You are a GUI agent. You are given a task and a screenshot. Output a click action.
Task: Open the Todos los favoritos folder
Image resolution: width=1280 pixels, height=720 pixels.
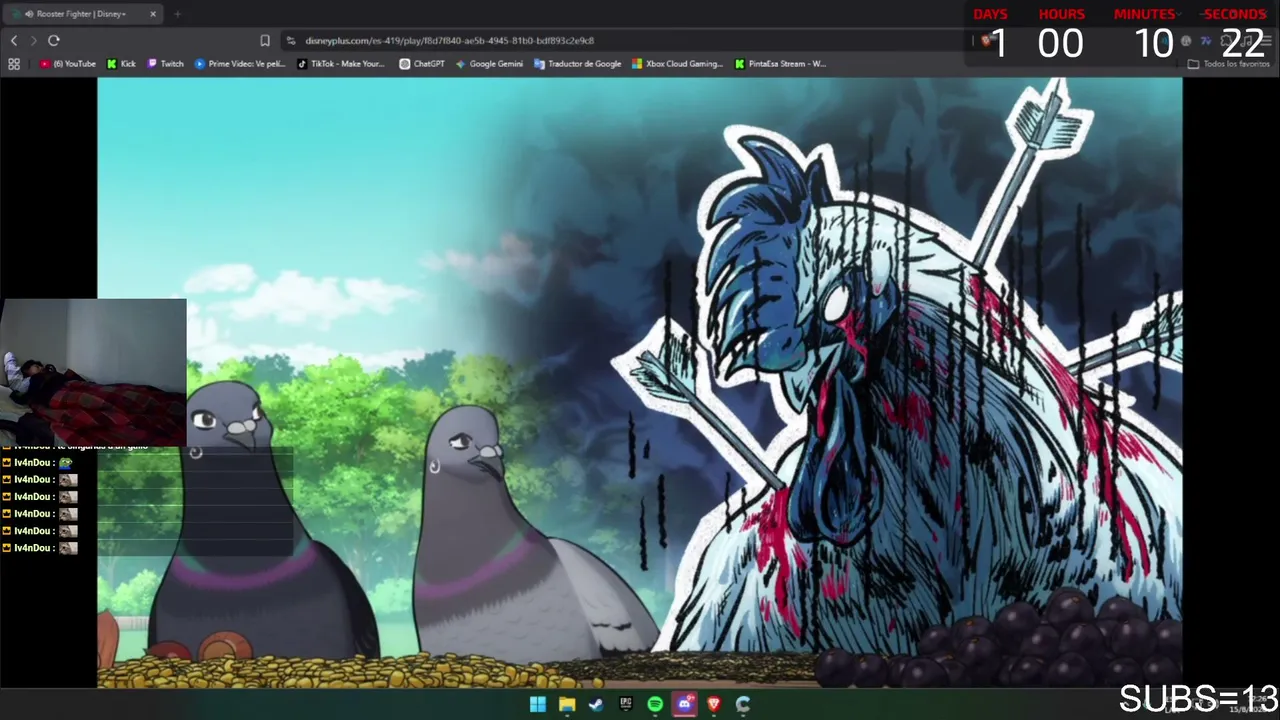pyautogui.click(x=1228, y=64)
